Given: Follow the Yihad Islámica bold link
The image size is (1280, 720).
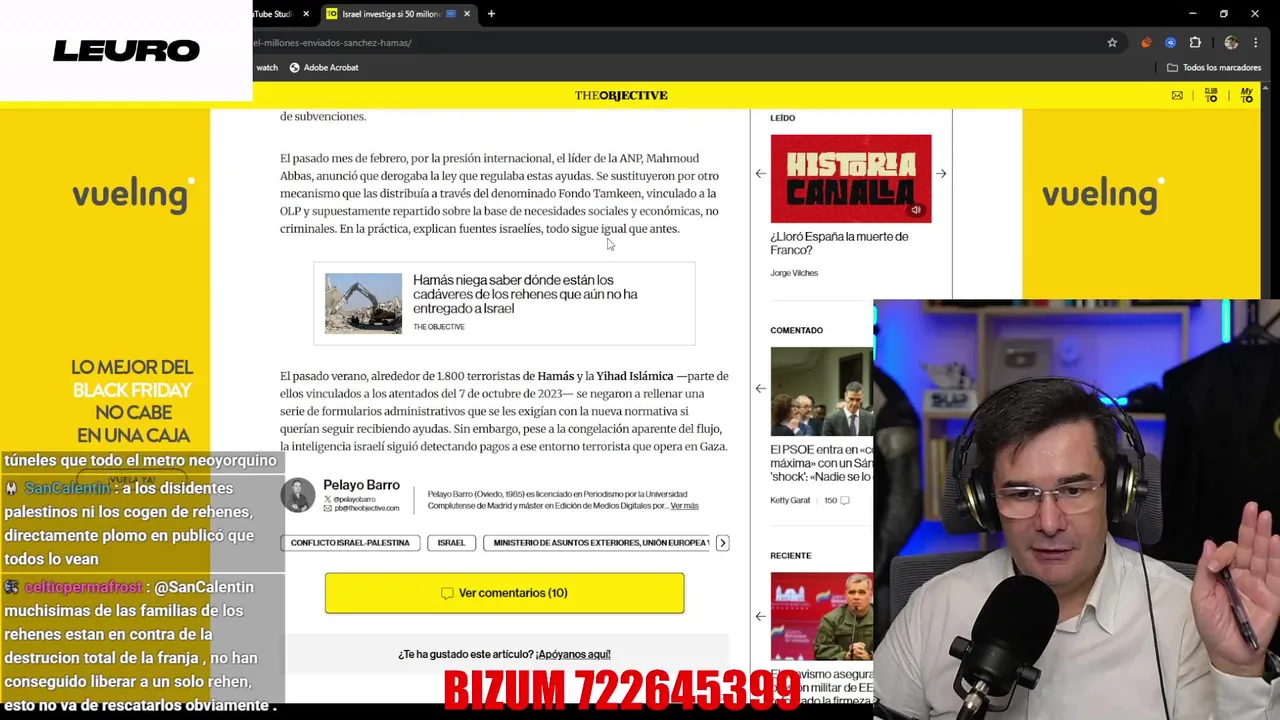Looking at the screenshot, I should pyautogui.click(x=634, y=376).
